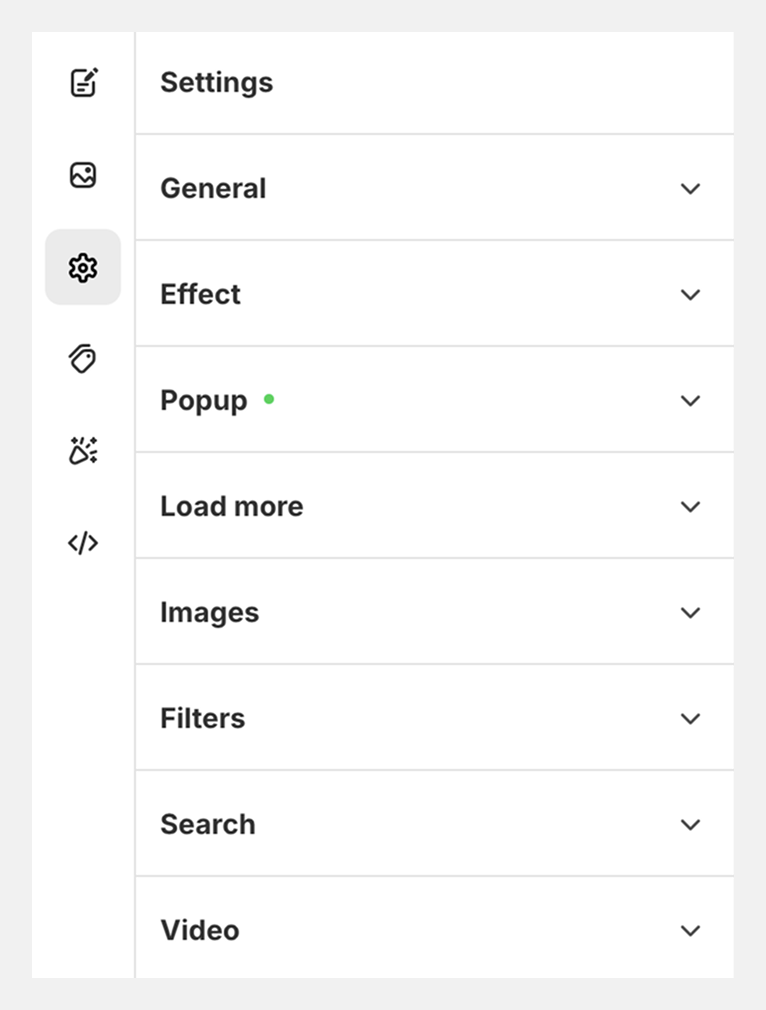The width and height of the screenshot is (766, 1010).
Task: Open the tags sidebar icon
Action: click(x=83, y=359)
